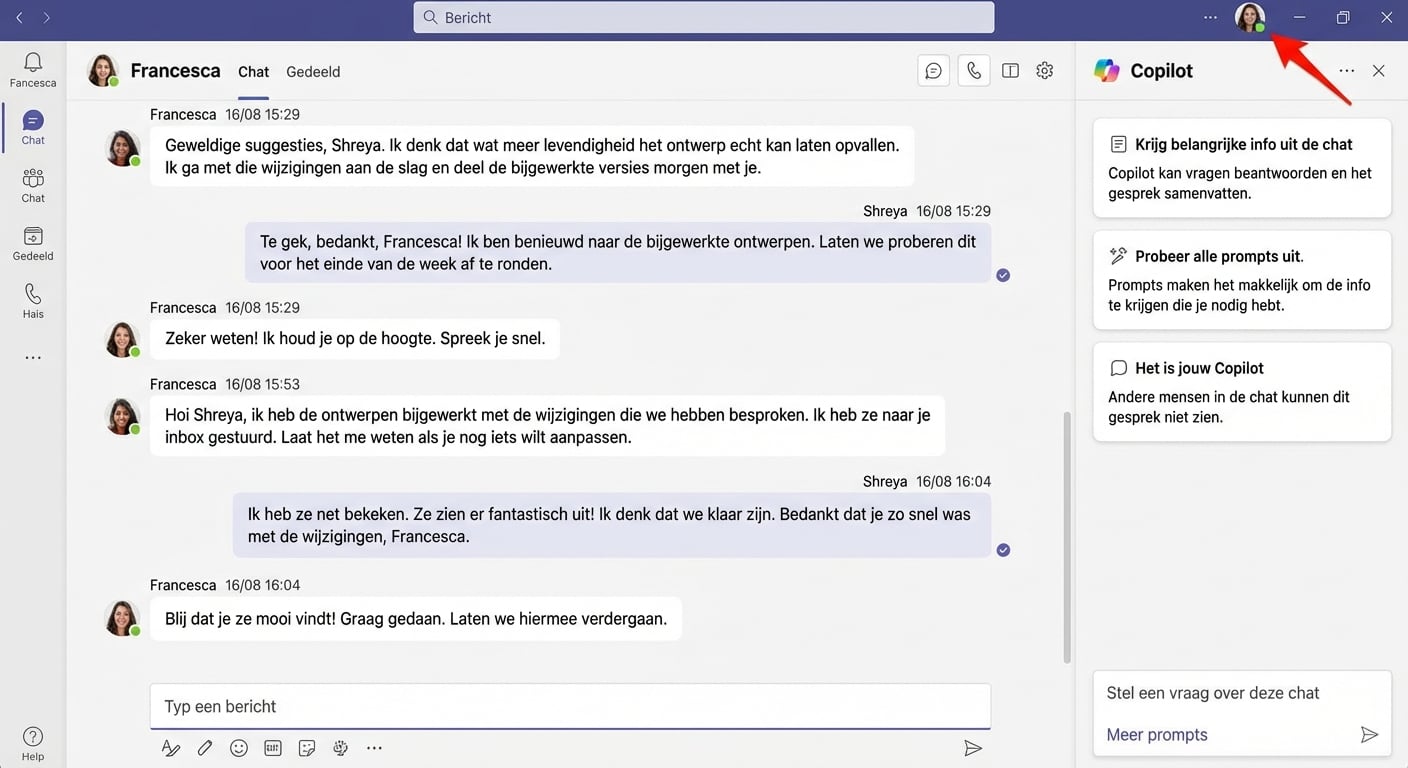The image size is (1408, 768).
Task: Click 'Meer prompts' in the Copilot panel
Action: [x=1156, y=734]
